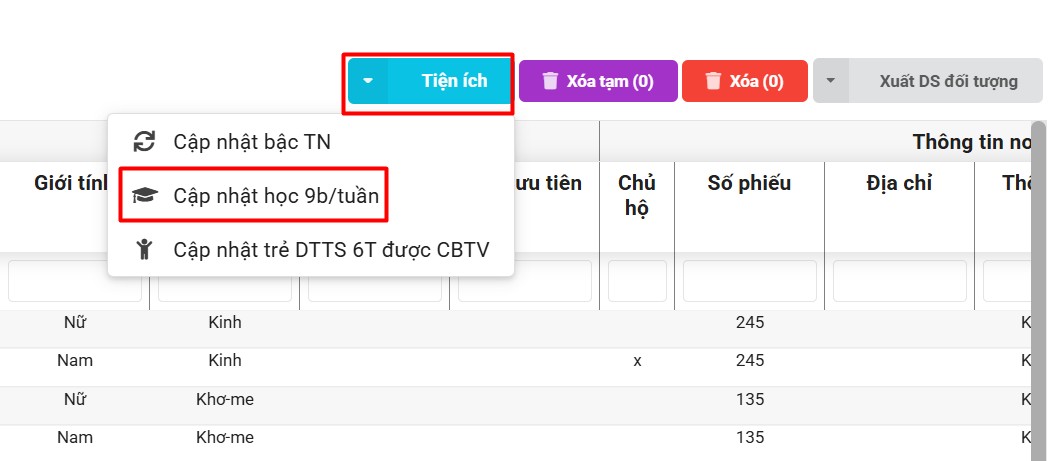Screen dimensions: 1054x461
Task: Select the x mark in Chủ hộ column
Action: point(637,361)
